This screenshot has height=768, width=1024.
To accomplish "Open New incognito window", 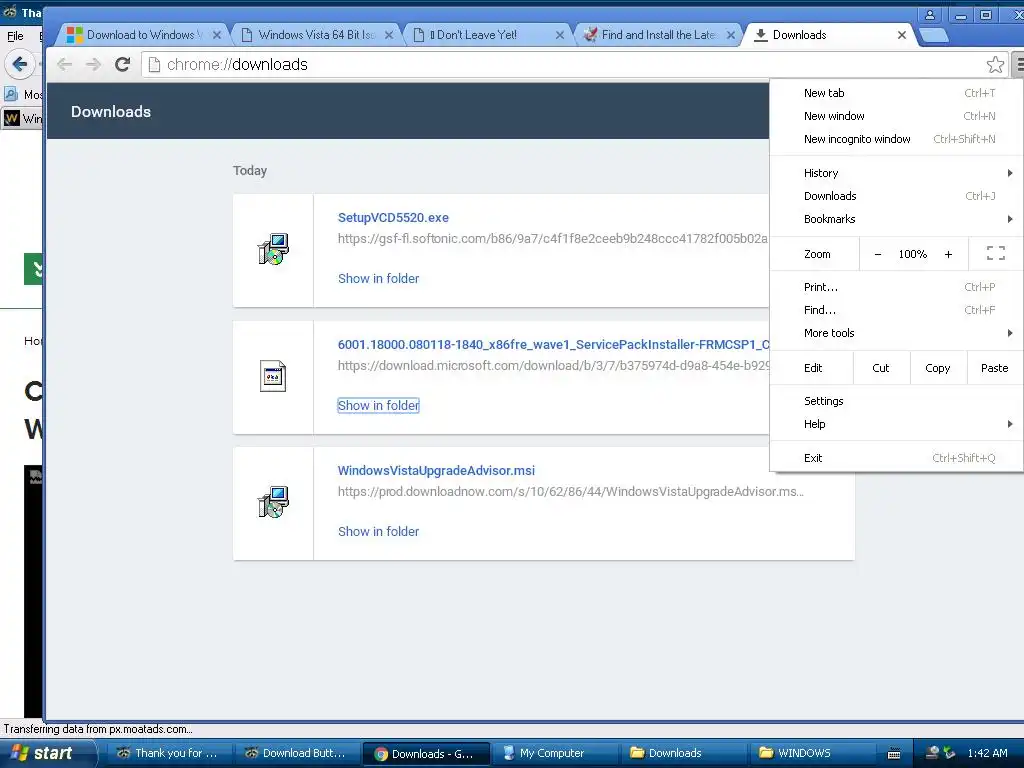I will point(896,139).
